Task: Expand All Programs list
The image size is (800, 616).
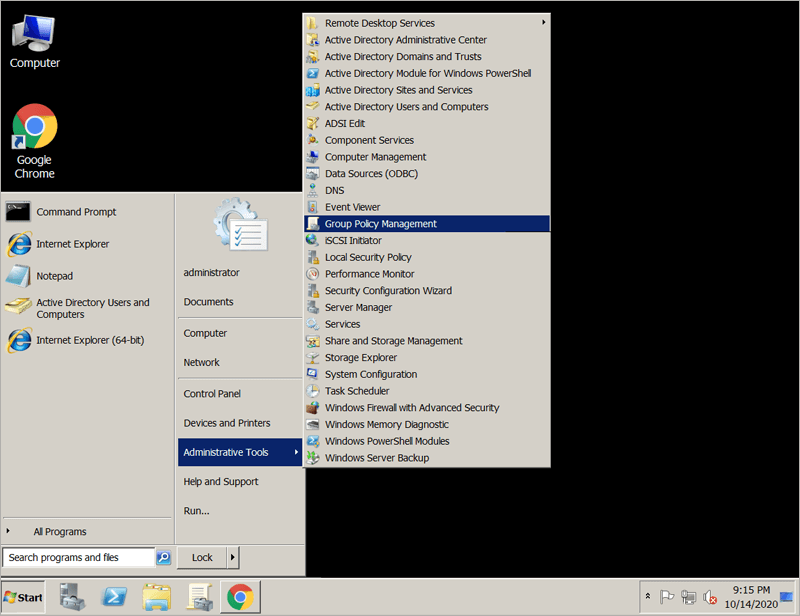Action: coord(60,532)
